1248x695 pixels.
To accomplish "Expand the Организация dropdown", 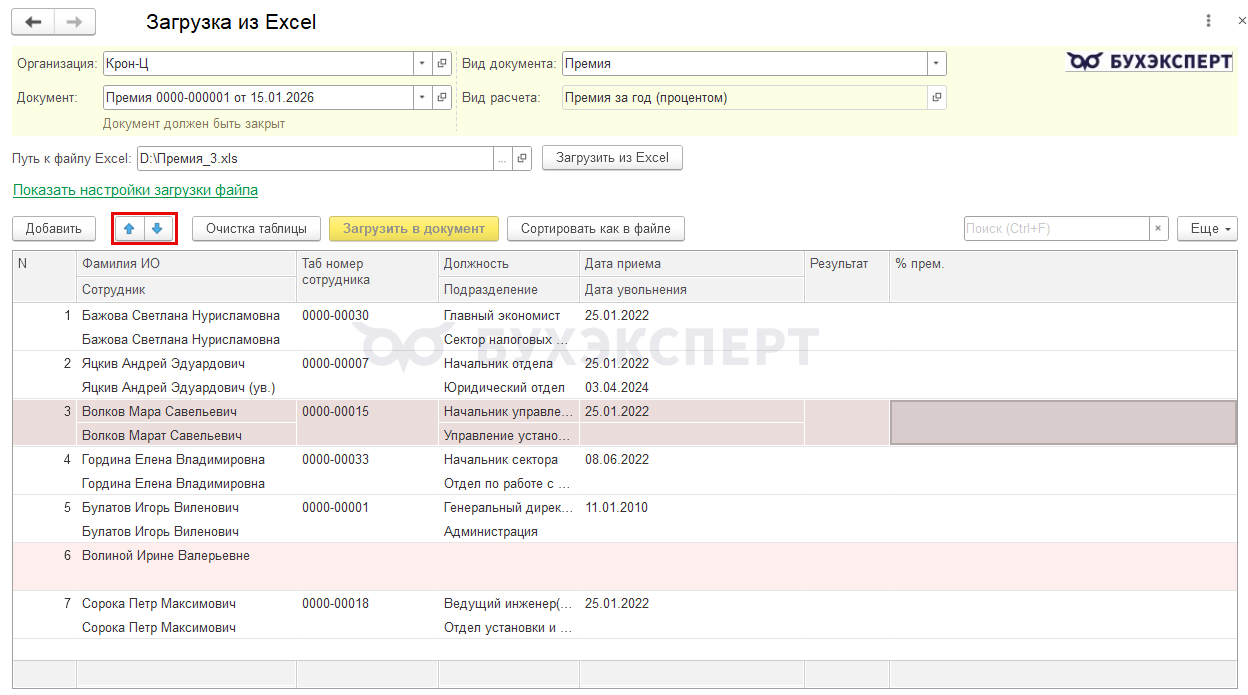I will tap(421, 64).
